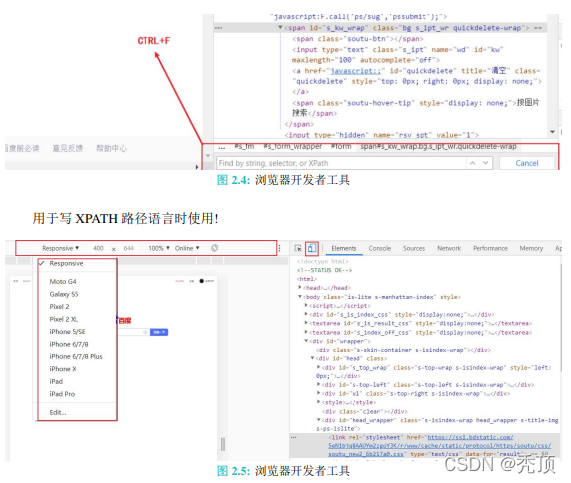
Task: Click the Elements panel scrollbar down arrow
Action: 552,132
